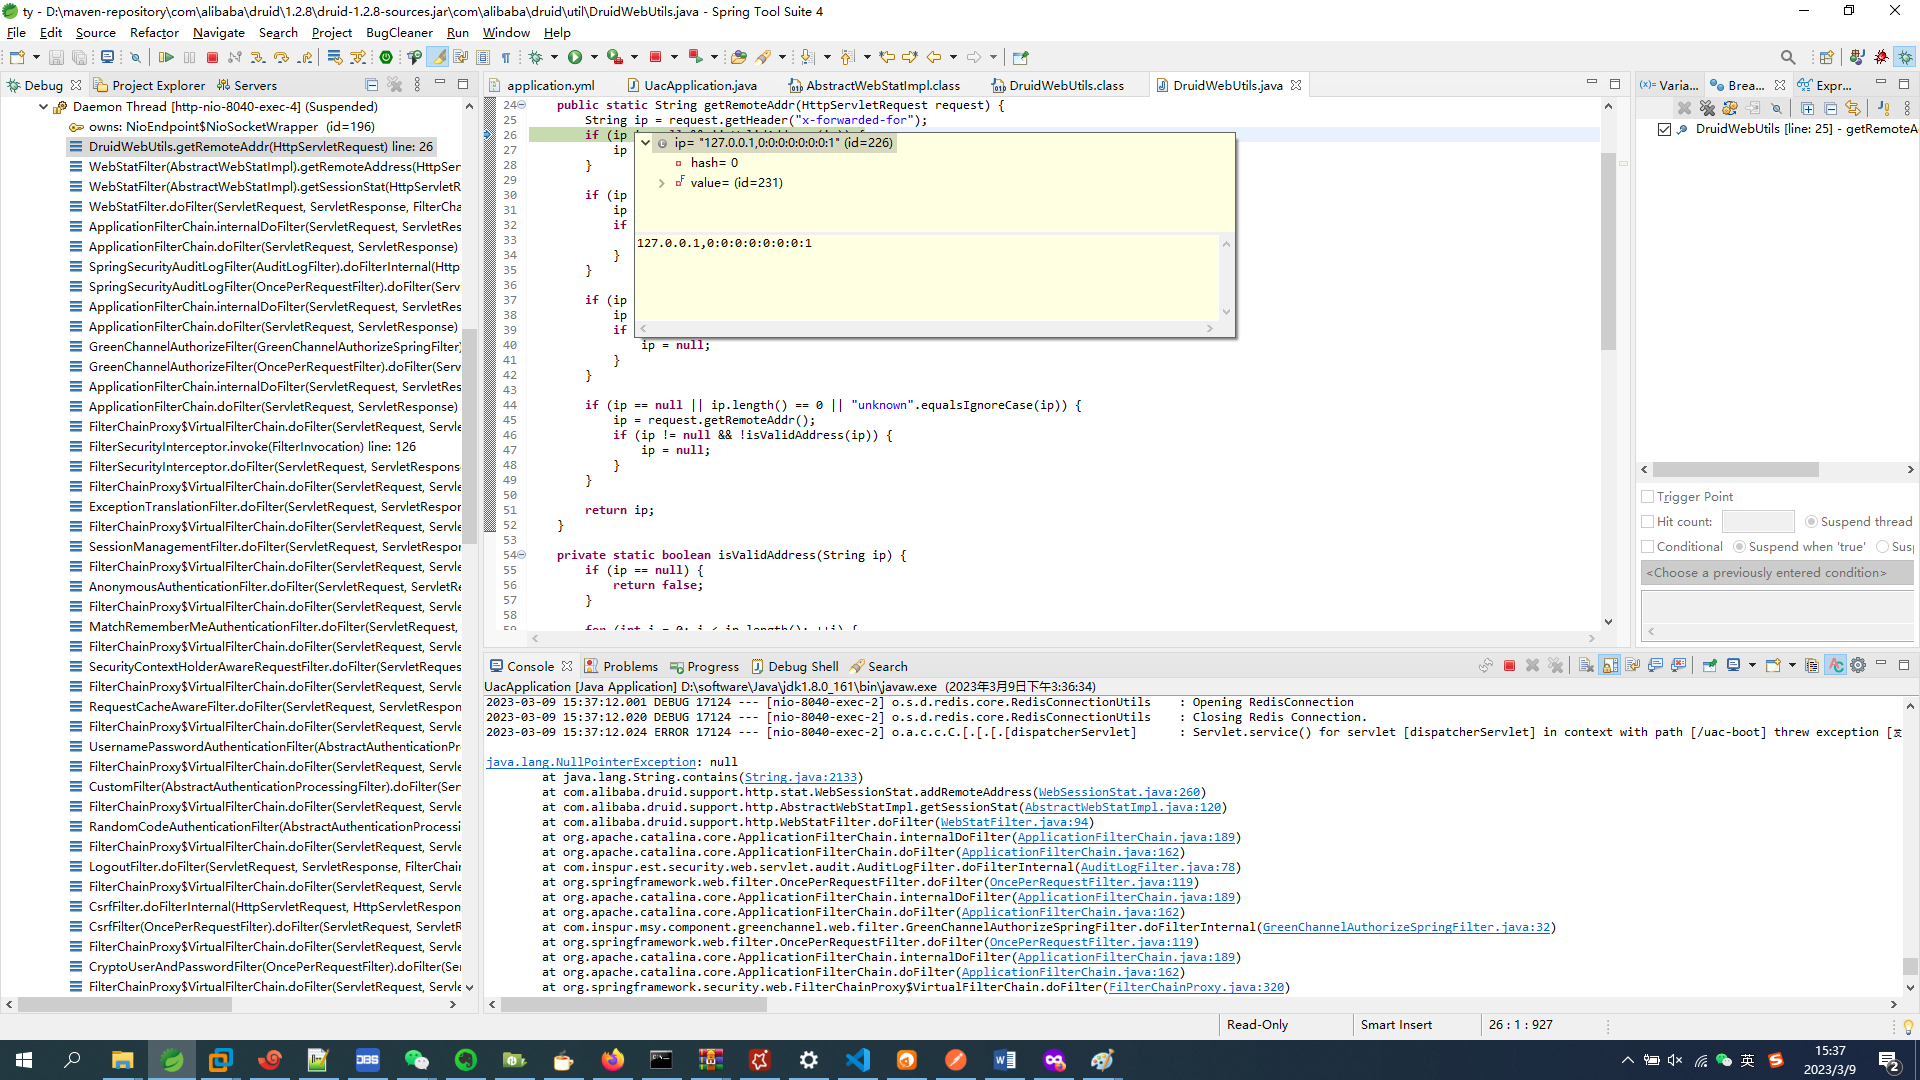Click the console horizontal scrollbar thumb
1920x1080 pixels.
[633, 1005]
